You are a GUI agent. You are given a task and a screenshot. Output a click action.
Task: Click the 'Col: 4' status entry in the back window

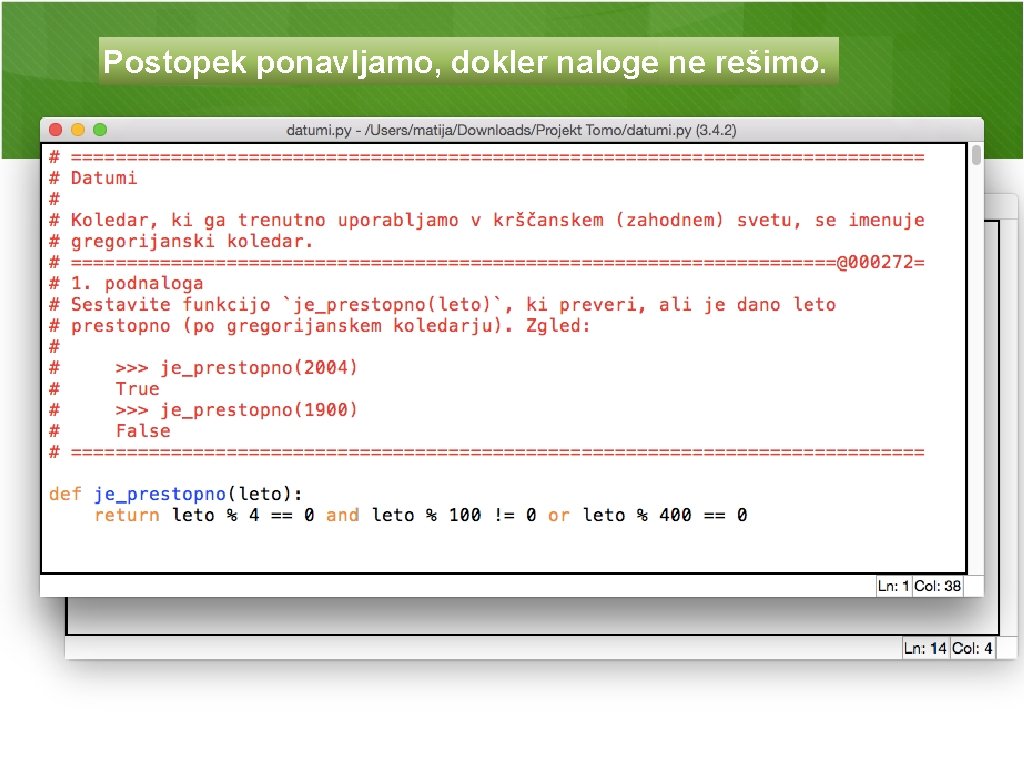coord(972,648)
